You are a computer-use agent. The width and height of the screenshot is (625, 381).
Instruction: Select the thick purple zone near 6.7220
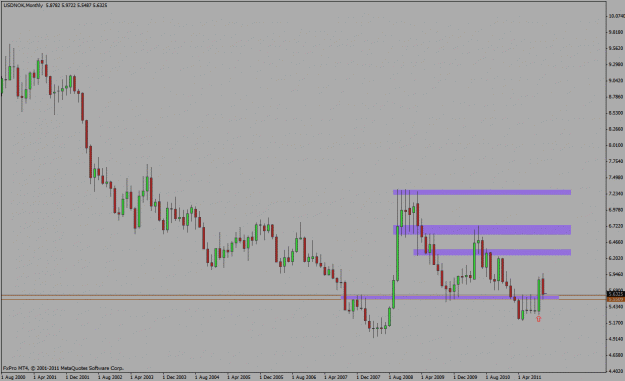pos(482,230)
